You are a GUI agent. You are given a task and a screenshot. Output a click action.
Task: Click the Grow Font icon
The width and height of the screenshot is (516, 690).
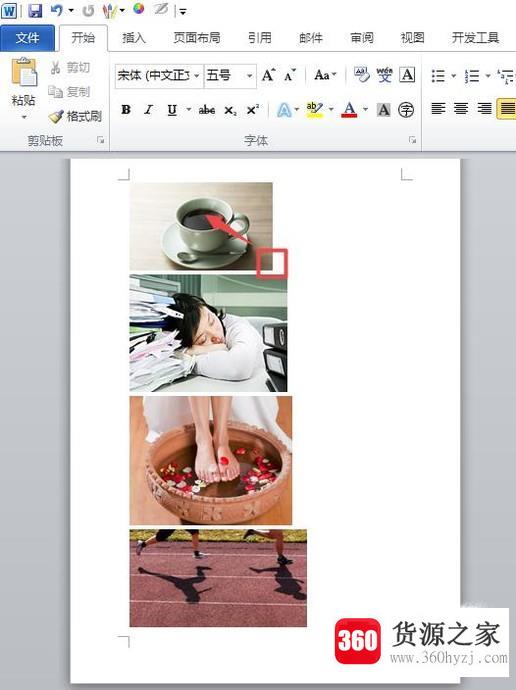pos(268,75)
